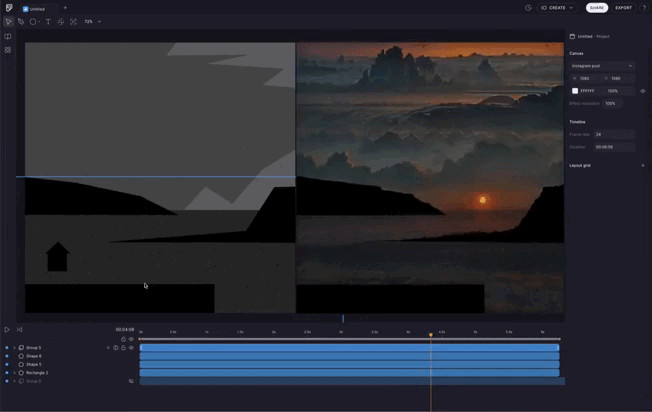Screen dimensions: 652x412
Task: Play the animation
Action: (7, 329)
